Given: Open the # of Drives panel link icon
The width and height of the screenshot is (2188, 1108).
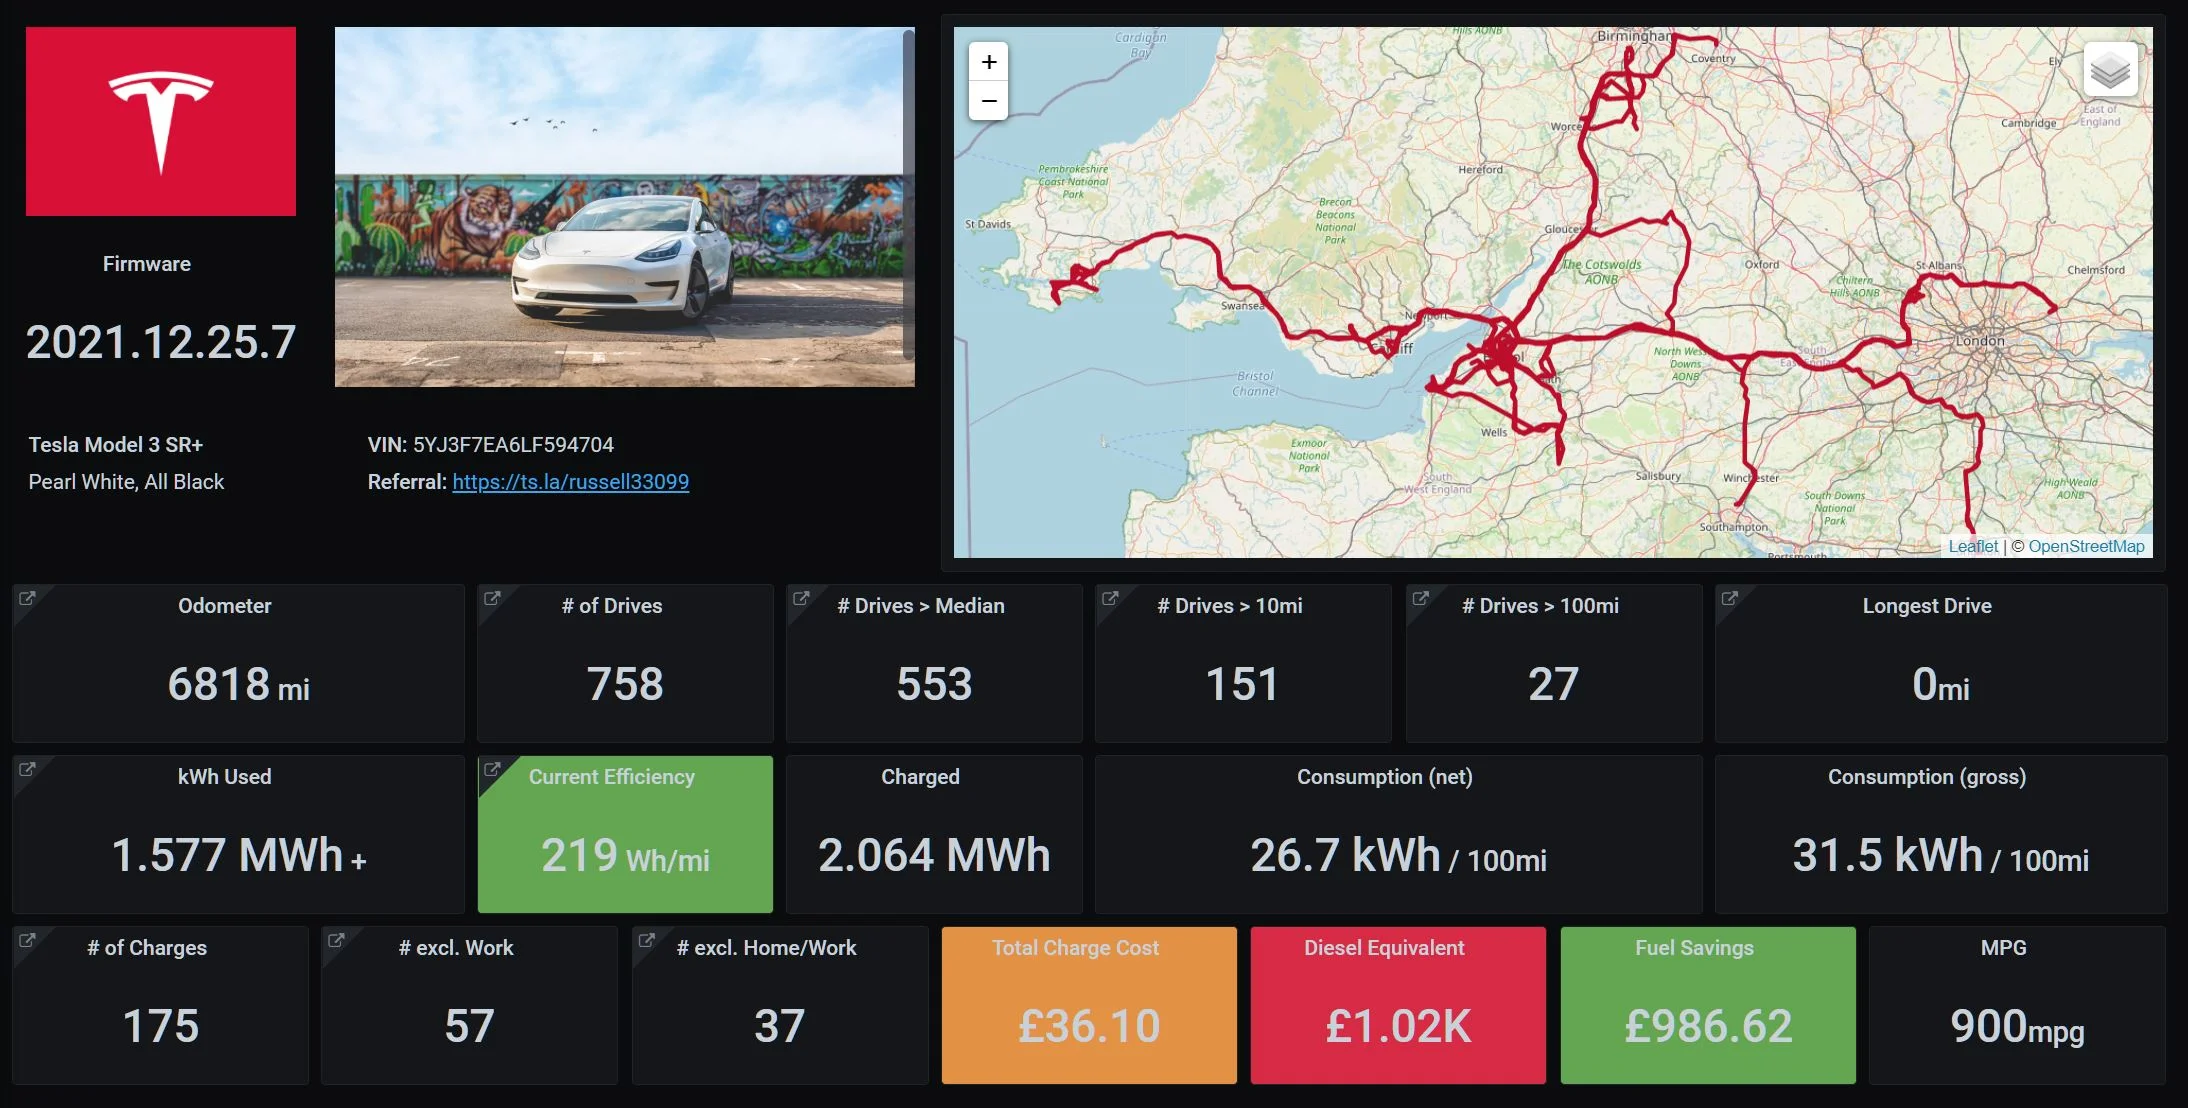Looking at the screenshot, I should (492, 598).
